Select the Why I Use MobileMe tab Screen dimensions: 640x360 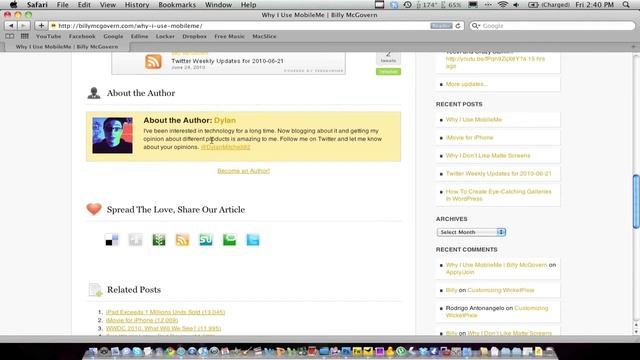pos(67,47)
